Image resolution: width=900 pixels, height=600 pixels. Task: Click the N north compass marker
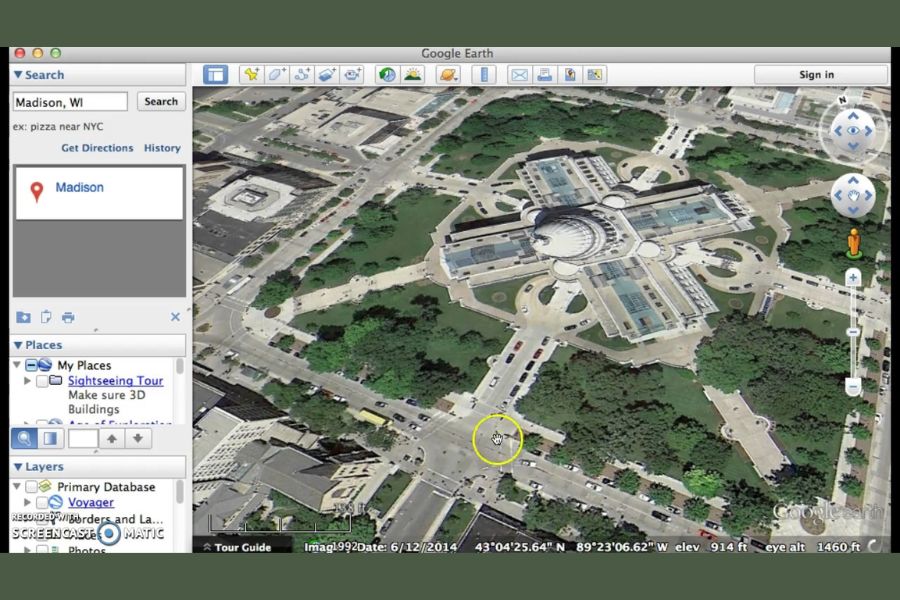point(842,100)
